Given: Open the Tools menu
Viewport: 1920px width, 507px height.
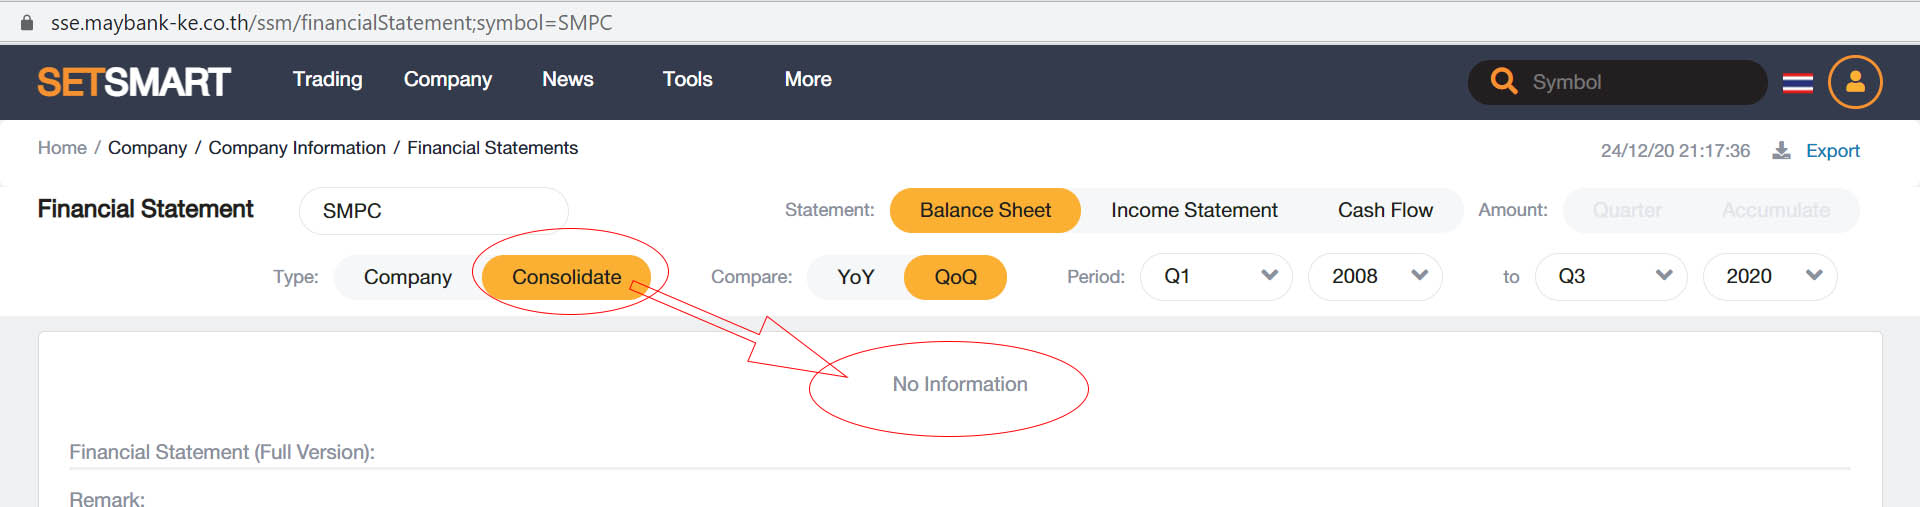Looking at the screenshot, I should coord(687,79).
